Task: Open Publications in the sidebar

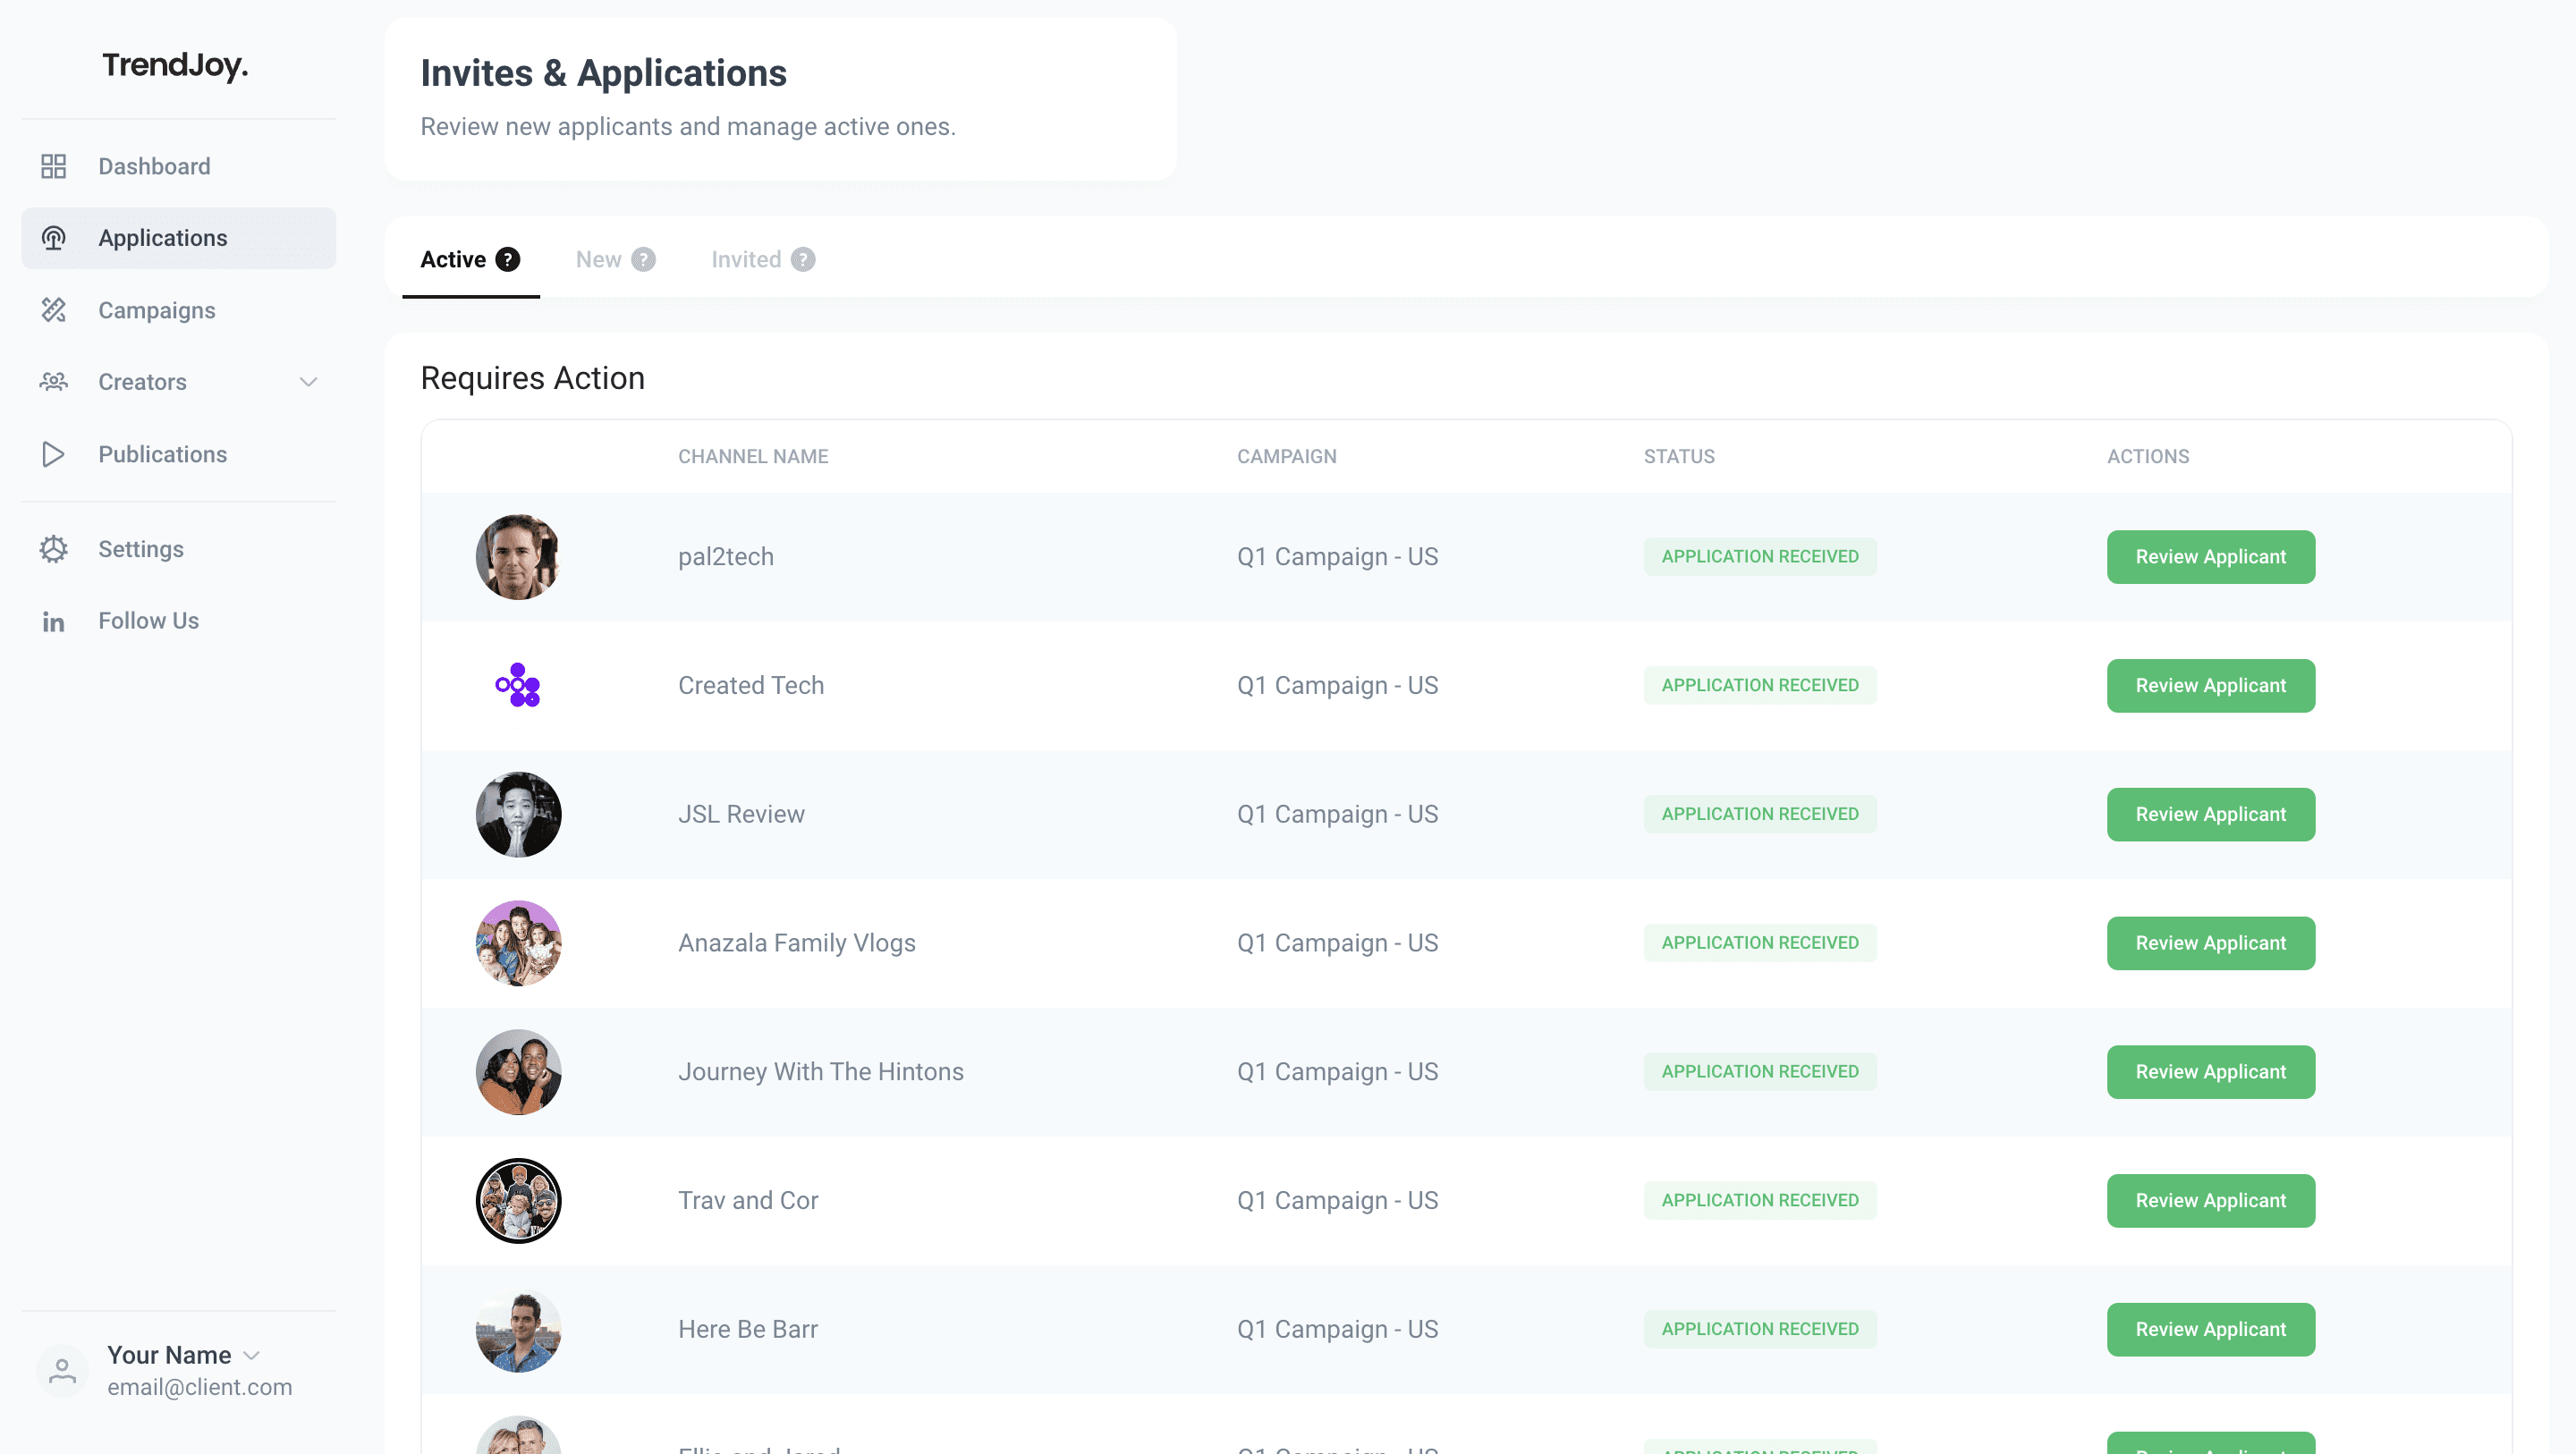Action: pos(178,454)
